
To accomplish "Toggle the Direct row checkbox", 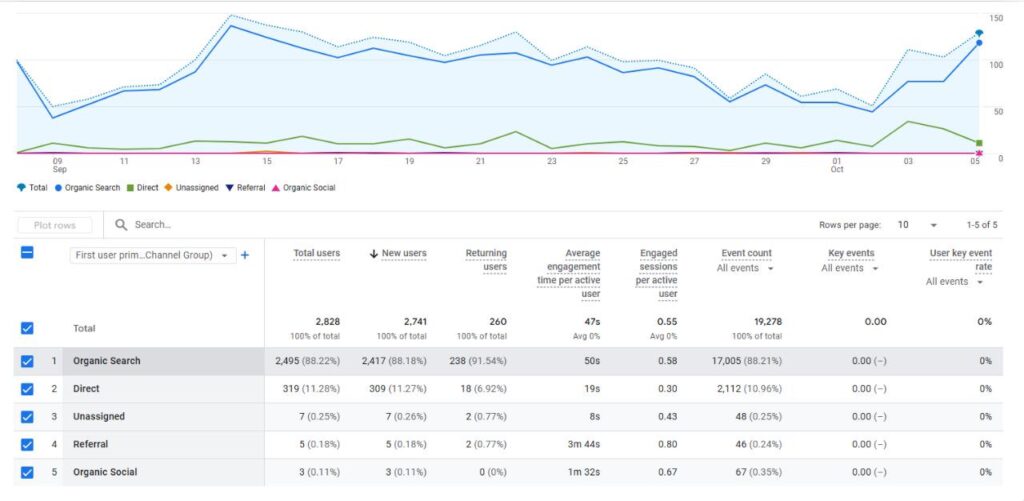I will pyautogui.click(x=27, y=389).
